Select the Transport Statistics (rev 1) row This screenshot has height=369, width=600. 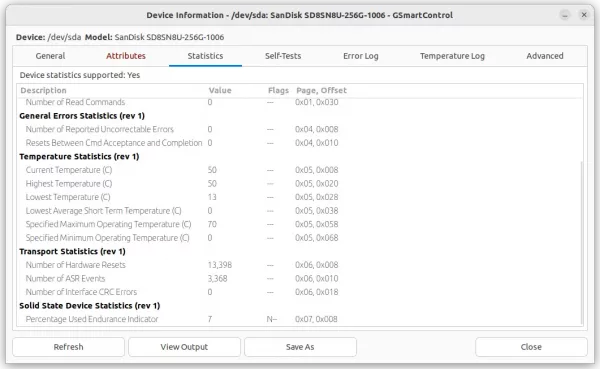pyautogui.click(x=299, y=251)
